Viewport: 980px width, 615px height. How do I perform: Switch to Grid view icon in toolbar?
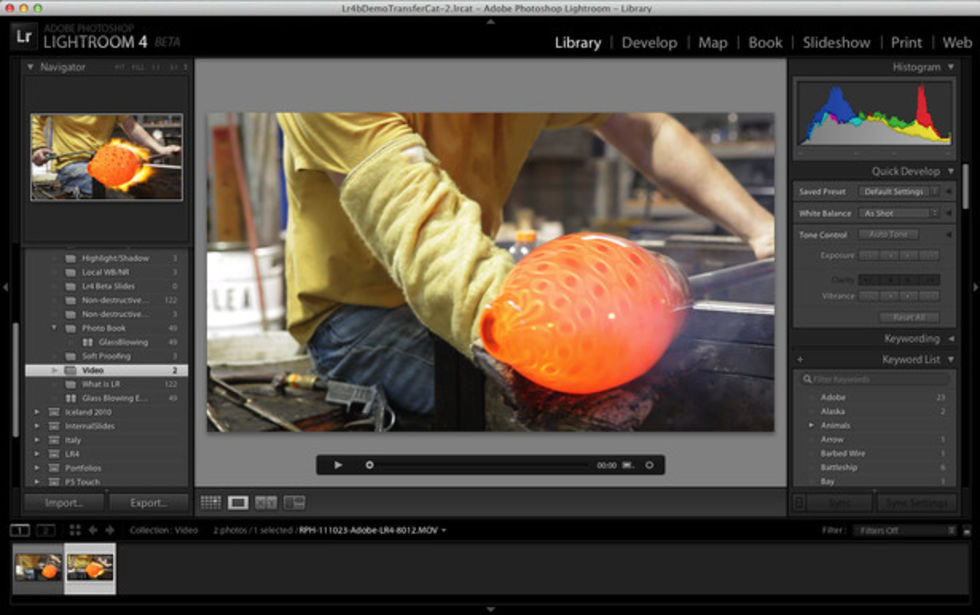pos(211,503)
